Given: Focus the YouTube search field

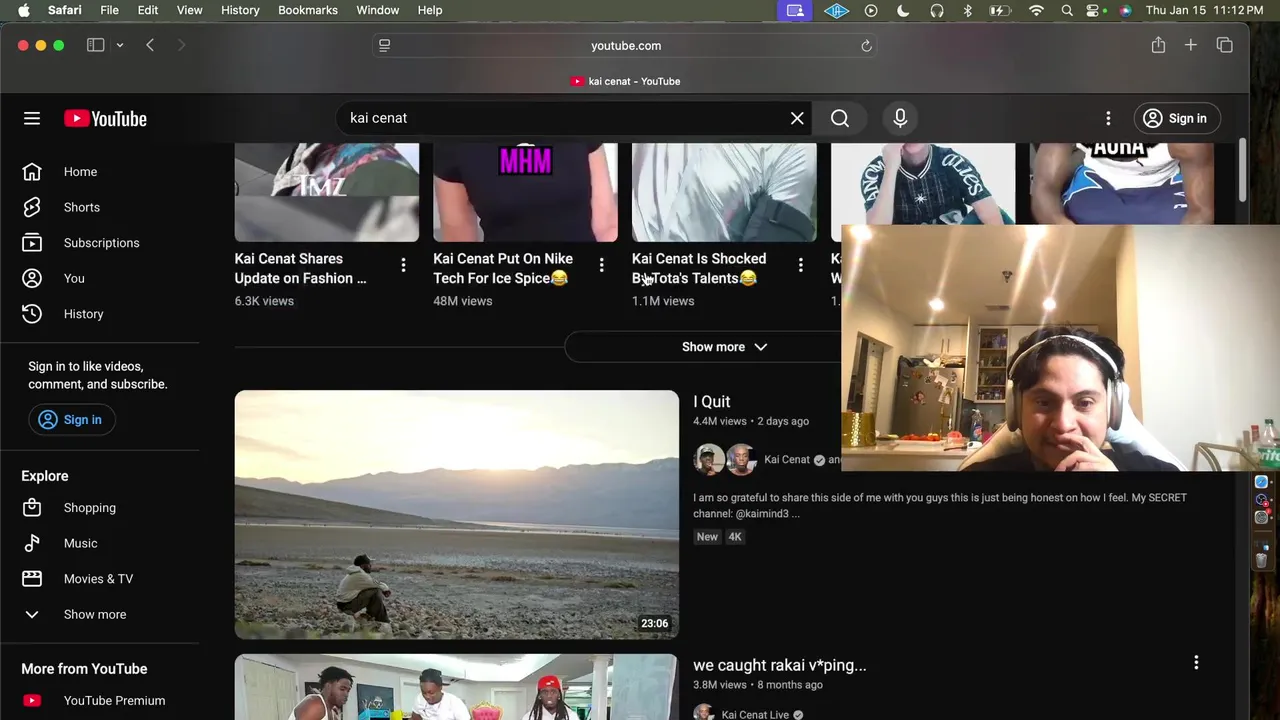Looking at the screenshot, I should tap(565, 118).
